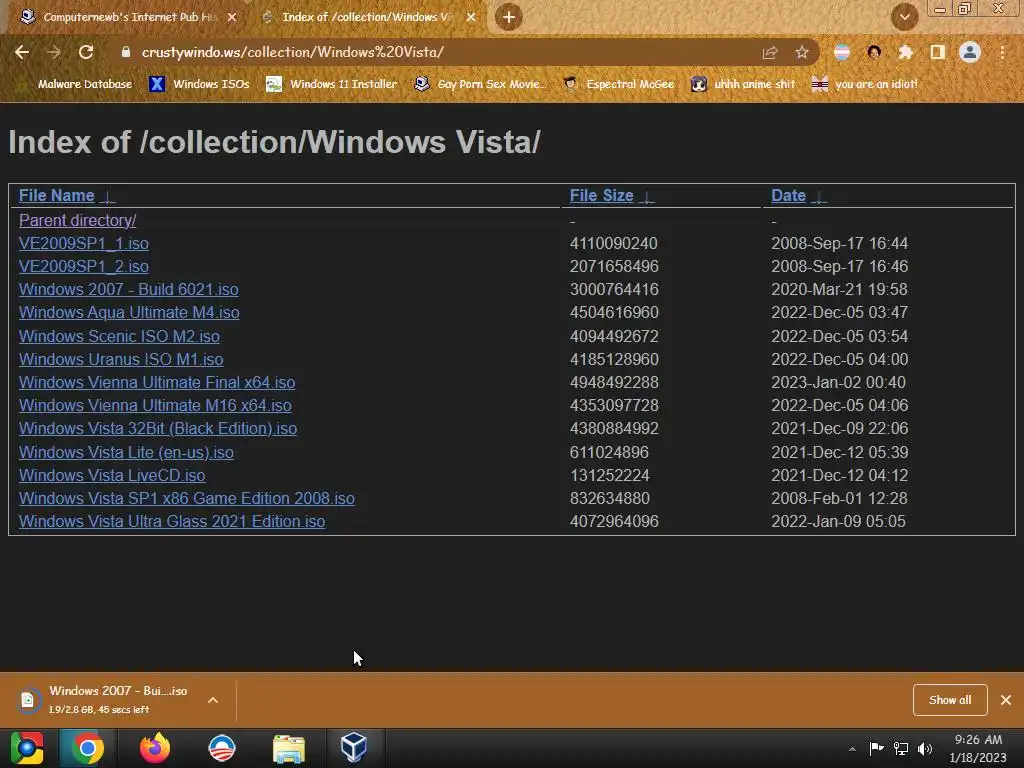This screenshot has width=1024, height=768.
Task: Download Windows Aqua Ultimate M4.iso
Action: 129,312
